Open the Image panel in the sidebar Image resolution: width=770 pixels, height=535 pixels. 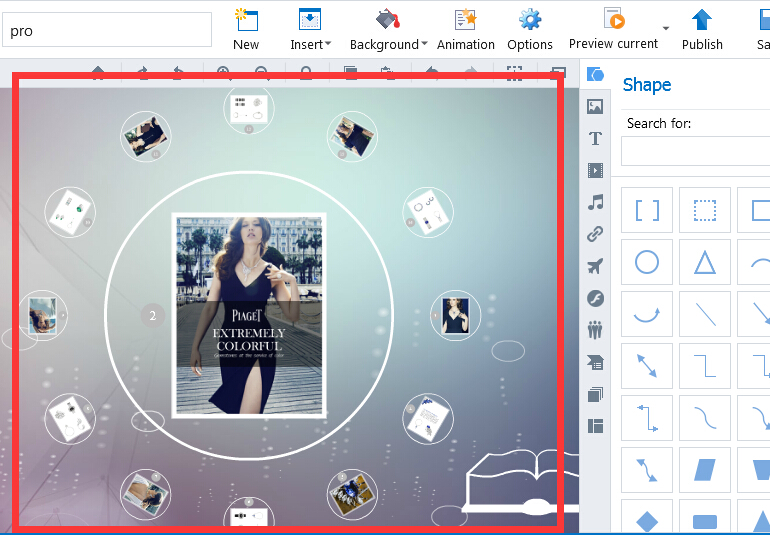[595, 106]
